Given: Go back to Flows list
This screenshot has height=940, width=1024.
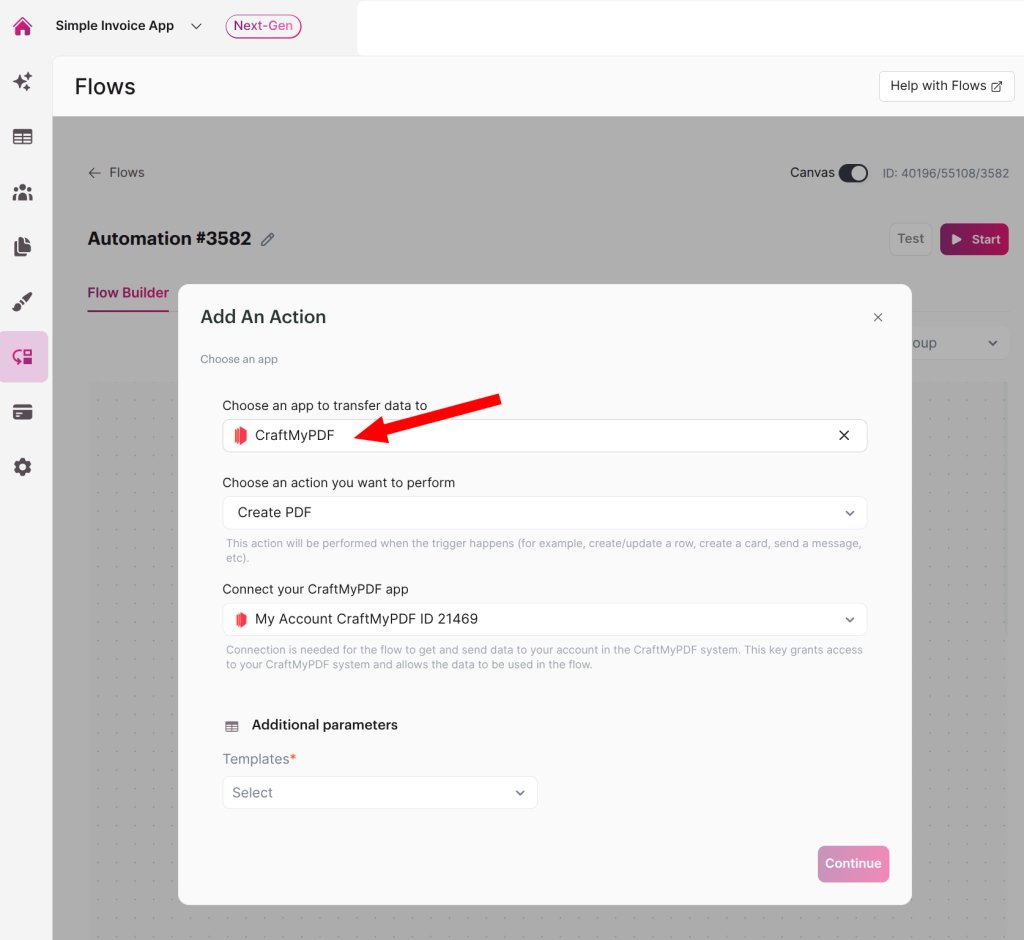Looking at the screenshot, I should [116, 173].
